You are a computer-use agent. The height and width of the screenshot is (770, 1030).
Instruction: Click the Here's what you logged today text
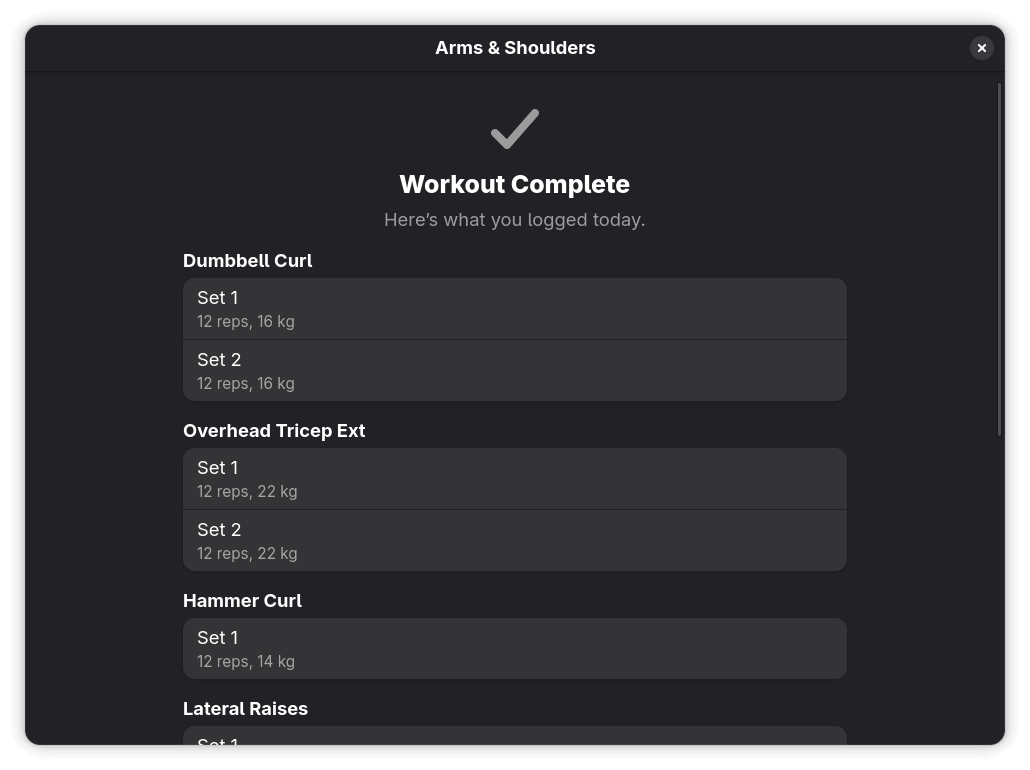tap(514, 219)
